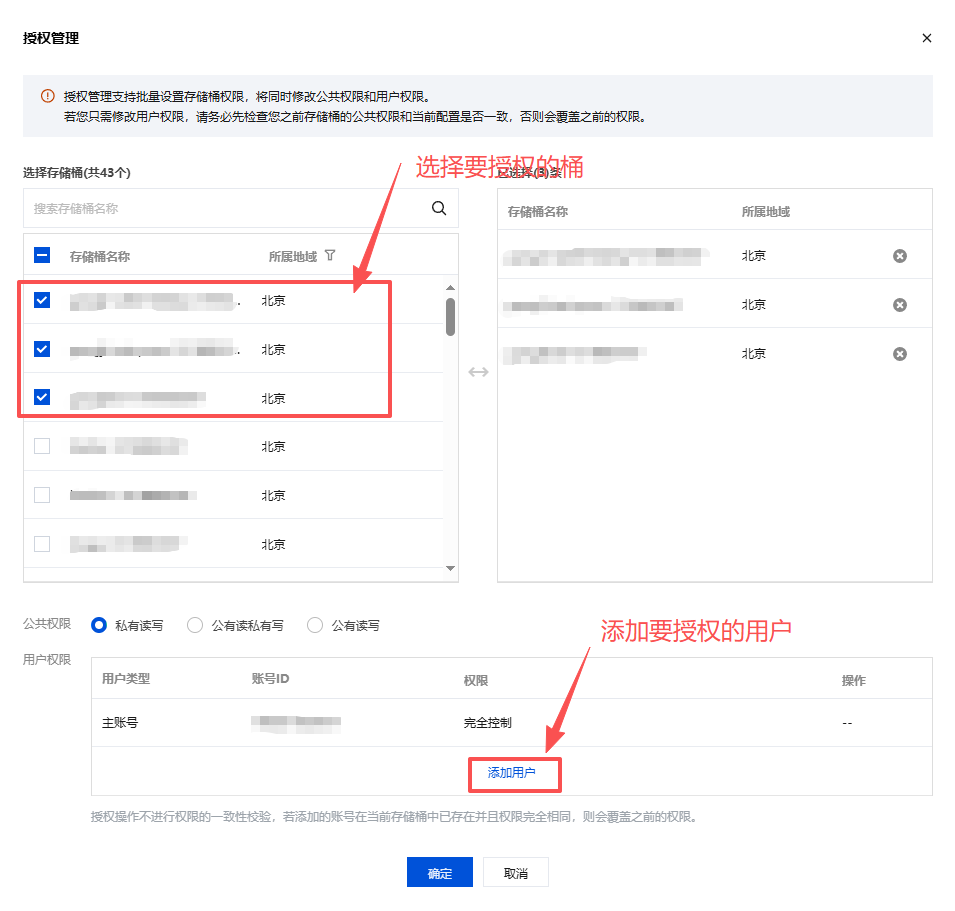Uncheck the third checked bucket row
The height and width of the screenshot is (911, 955).
42,397
